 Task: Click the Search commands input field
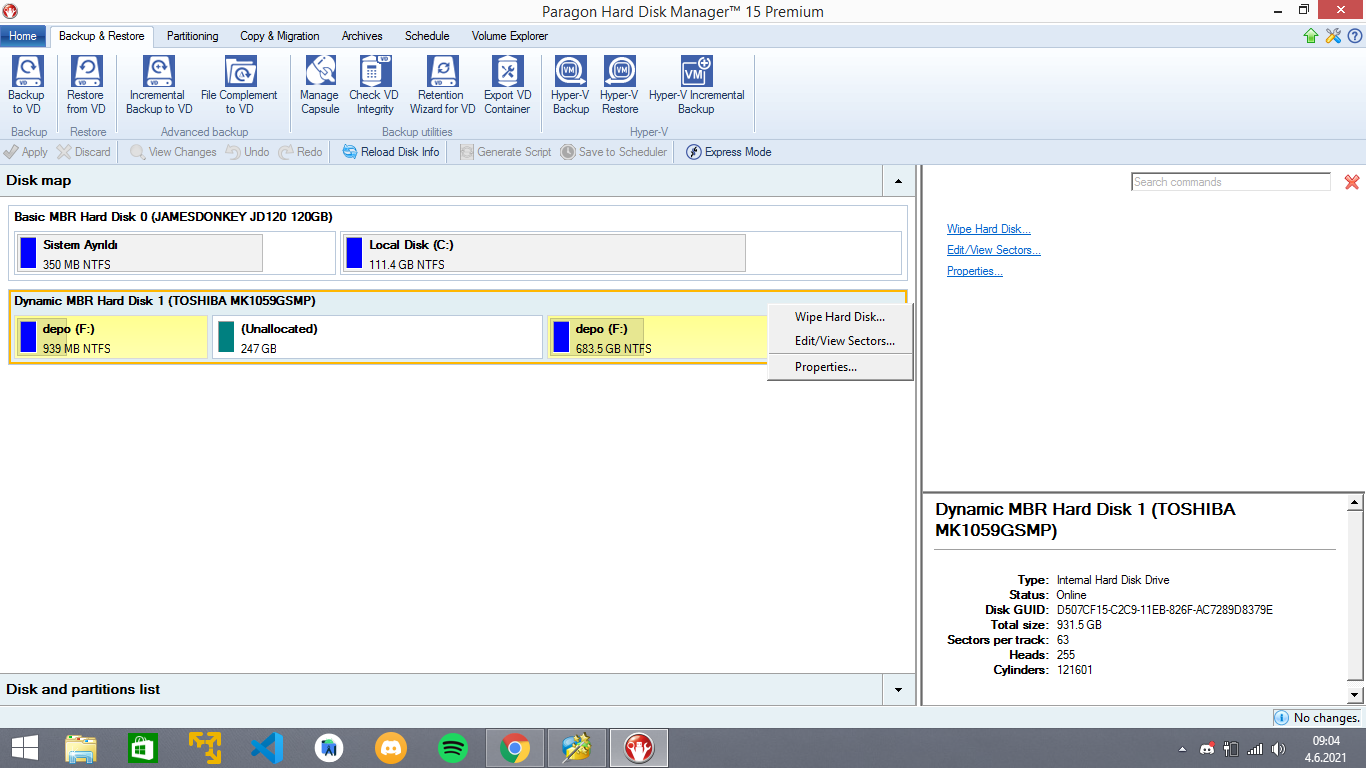(x=1230, y=182)
